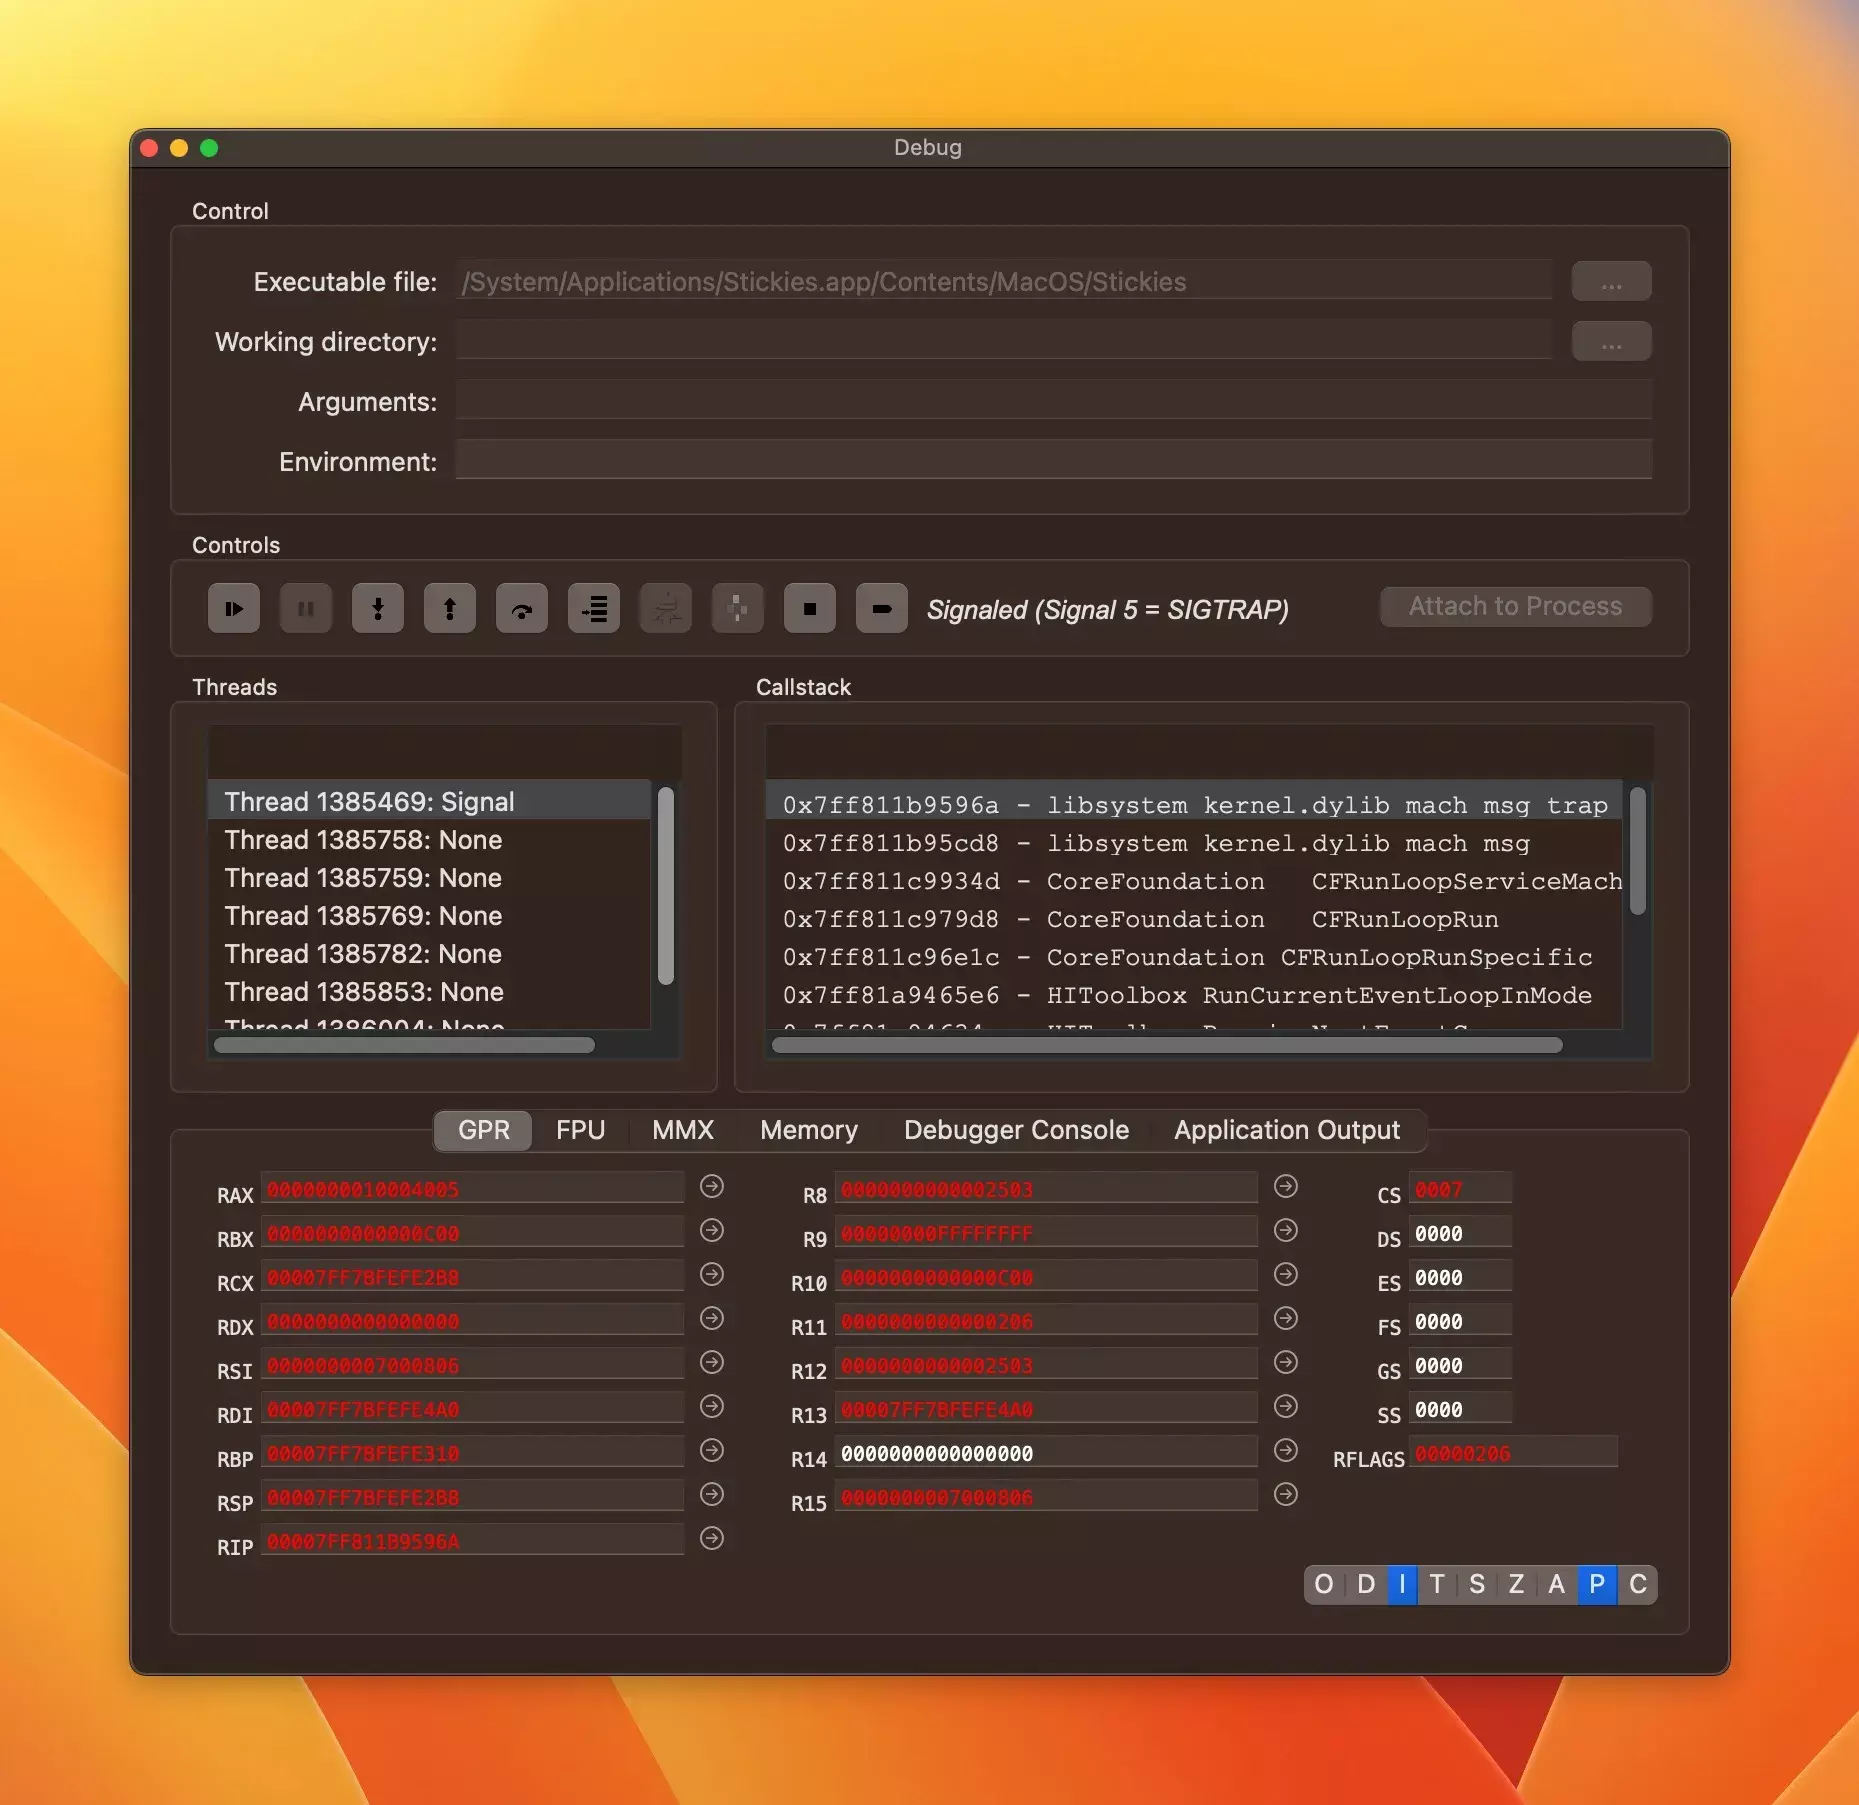The width and height of the screenshot is (1859, 1805).
Task: Click the arrow icon next to R14
Action: [1286, 1451]
